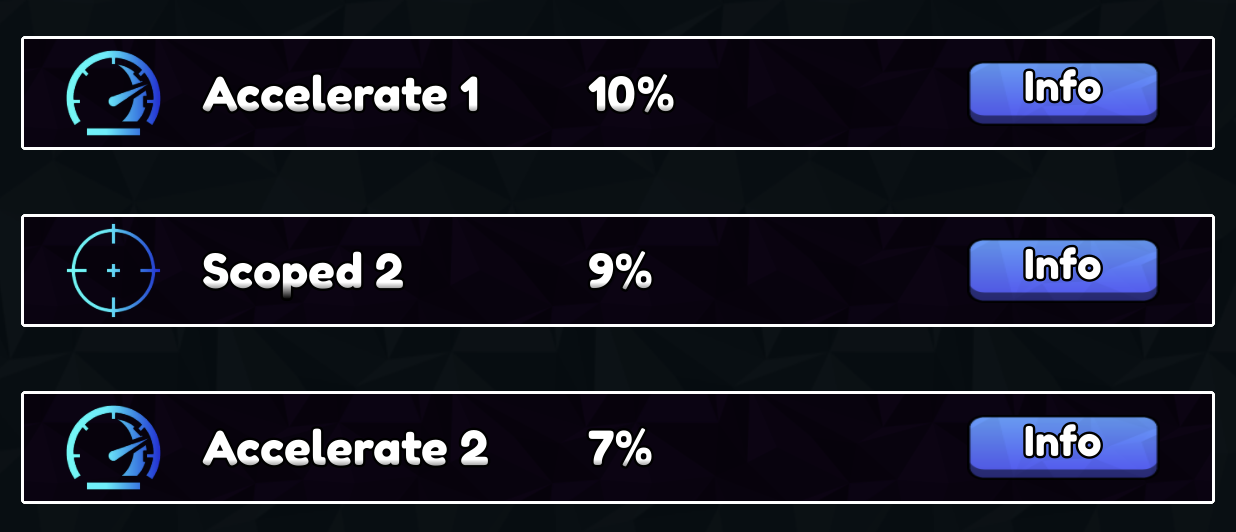Click the dark gap between Accelerate 1 and Scoped 2 rows
Image resolution: width=1236 pixels, height=532 pixels.
click(618, 182)
